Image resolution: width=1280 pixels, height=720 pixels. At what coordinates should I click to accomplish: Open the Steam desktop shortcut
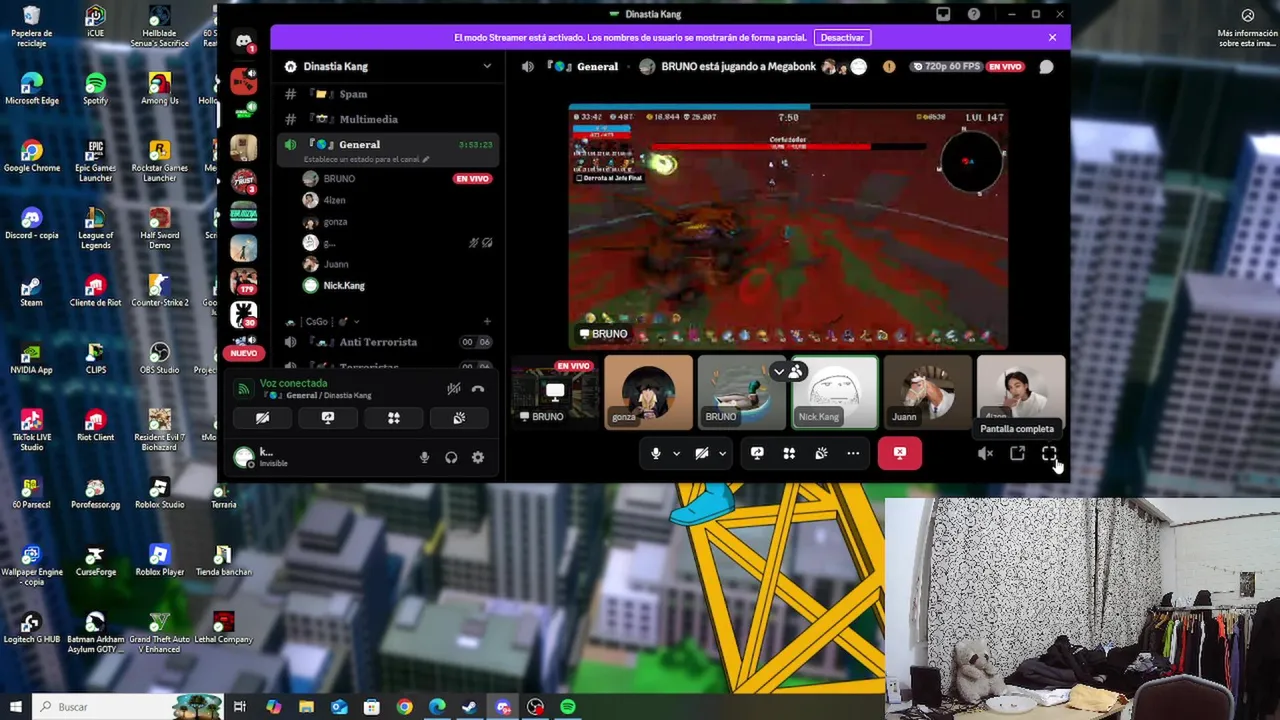coord(31,292)
